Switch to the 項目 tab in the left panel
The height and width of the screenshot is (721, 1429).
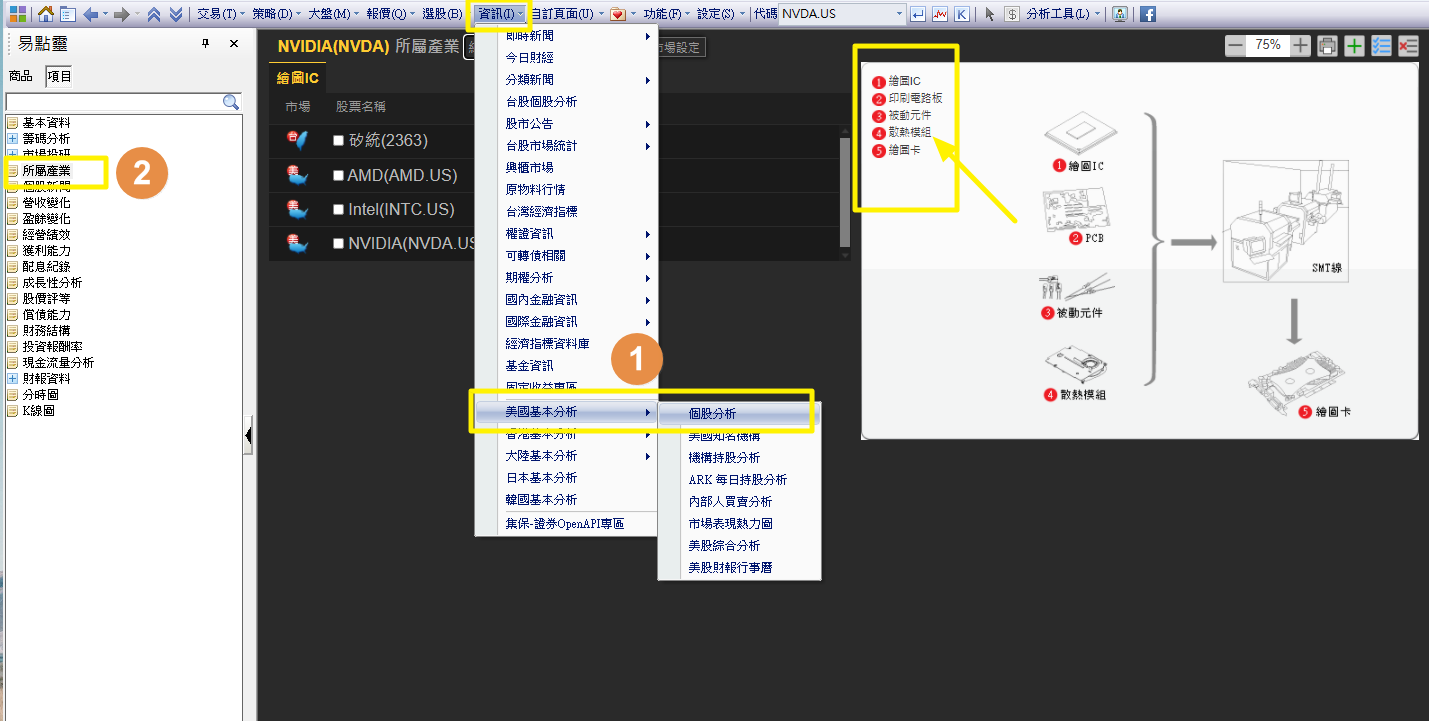point(58,74)
